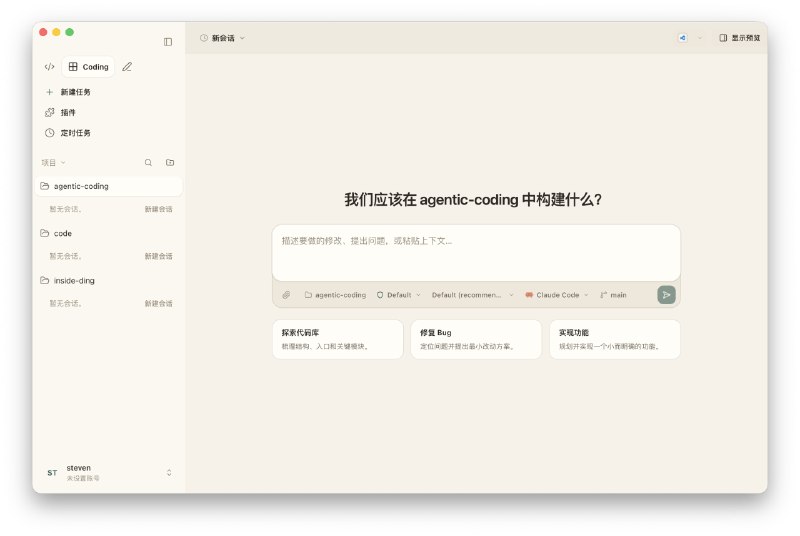This screenshot has height=536, width=800.
Task: Search projects with the magnifier icon
Action: coord(148,163)
